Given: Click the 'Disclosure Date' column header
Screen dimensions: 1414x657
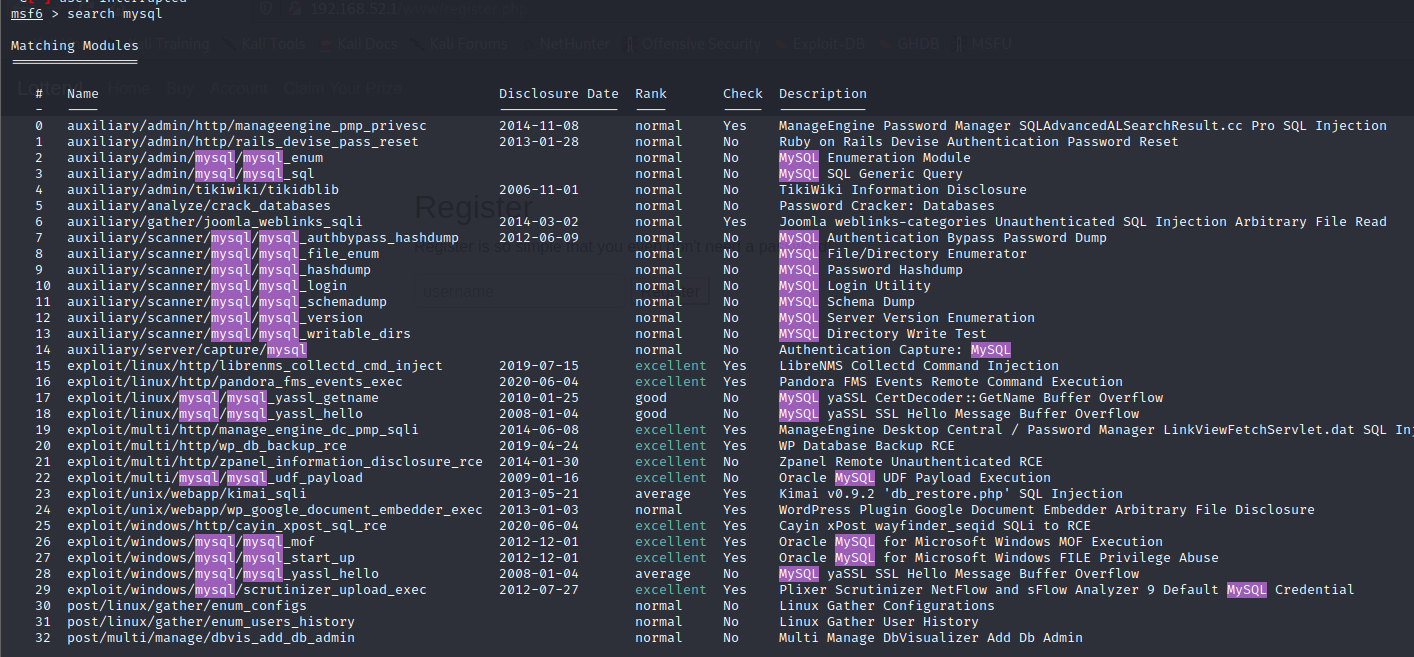Looking at the screenshot, I should click(559, 94).
